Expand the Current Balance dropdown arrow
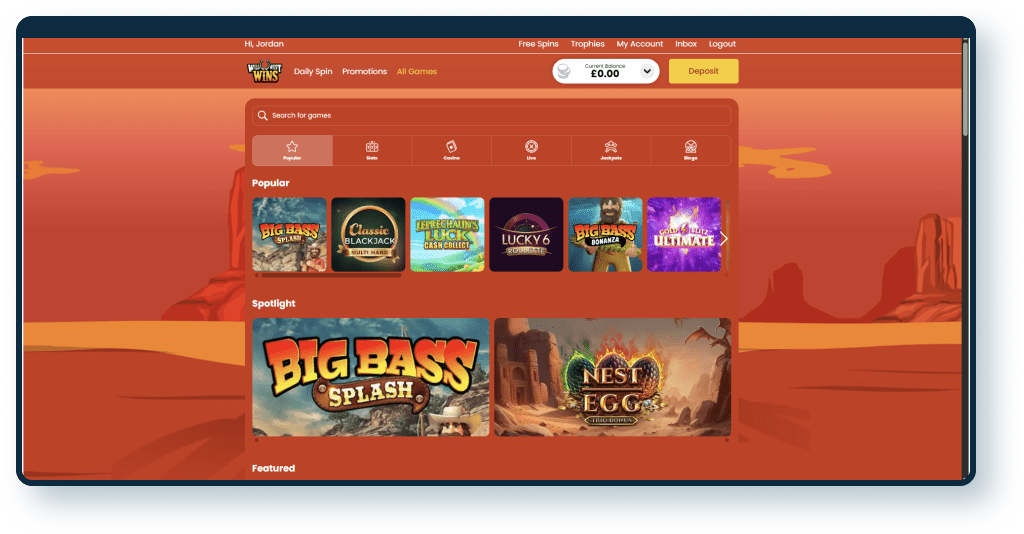This screenshot has height=534, width=1024. point(647,71)
